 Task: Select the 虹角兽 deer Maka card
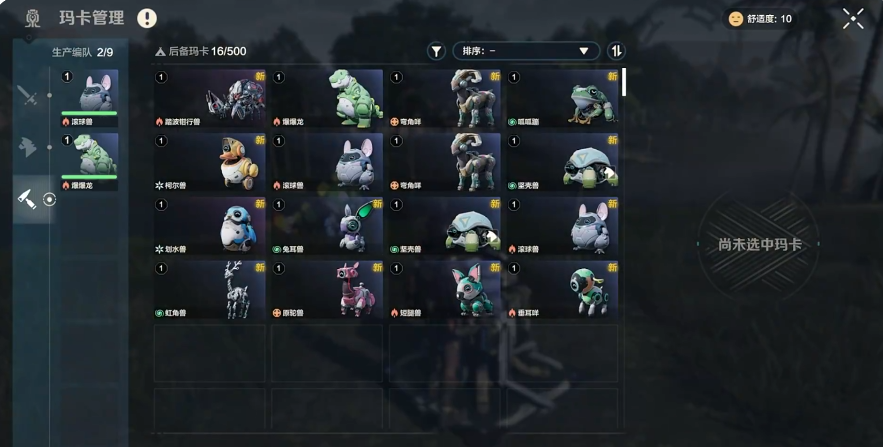point(209,289)
